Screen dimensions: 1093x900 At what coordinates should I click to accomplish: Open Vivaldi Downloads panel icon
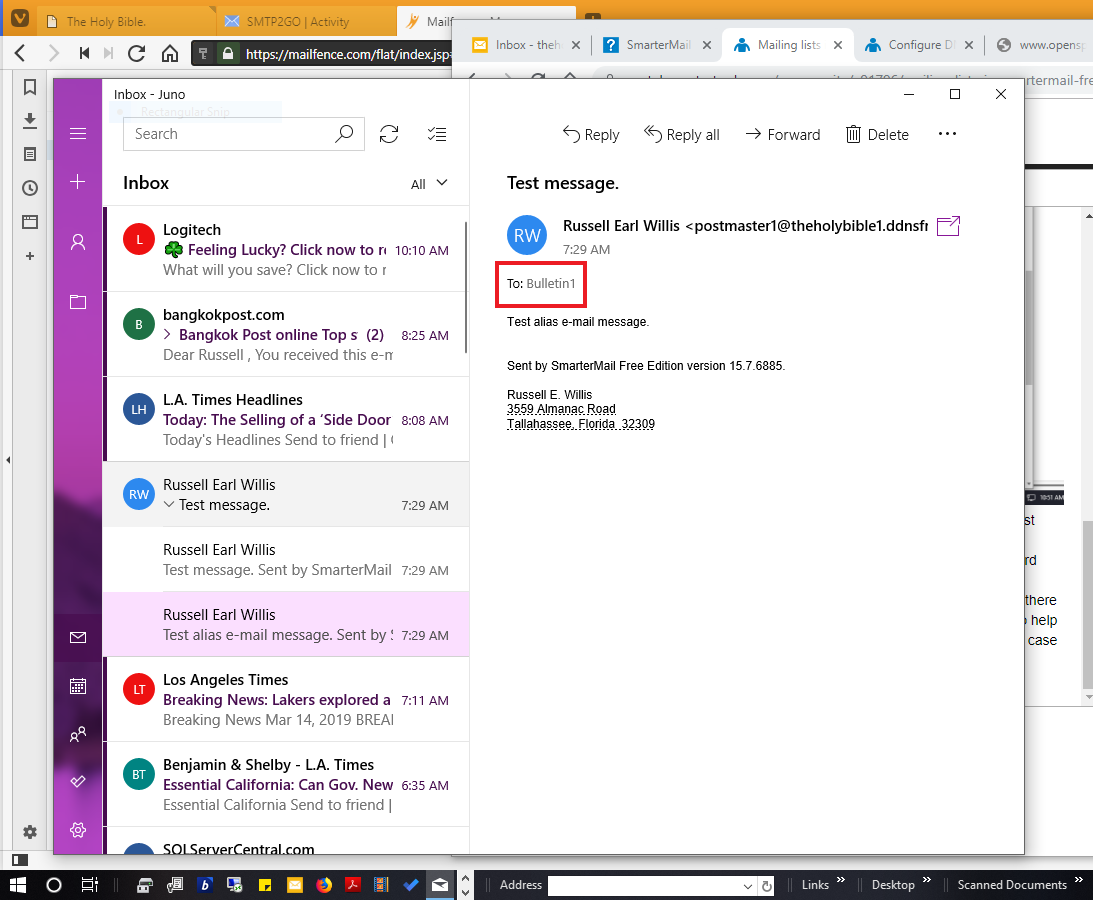[30, 120]
